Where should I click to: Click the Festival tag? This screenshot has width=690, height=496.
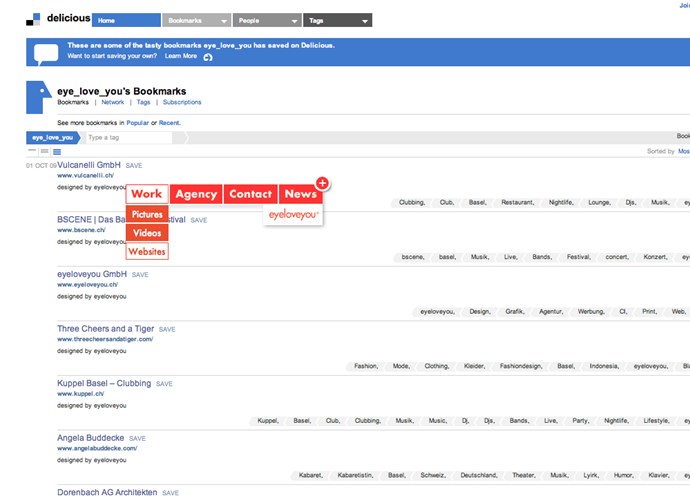coord(579,257)
